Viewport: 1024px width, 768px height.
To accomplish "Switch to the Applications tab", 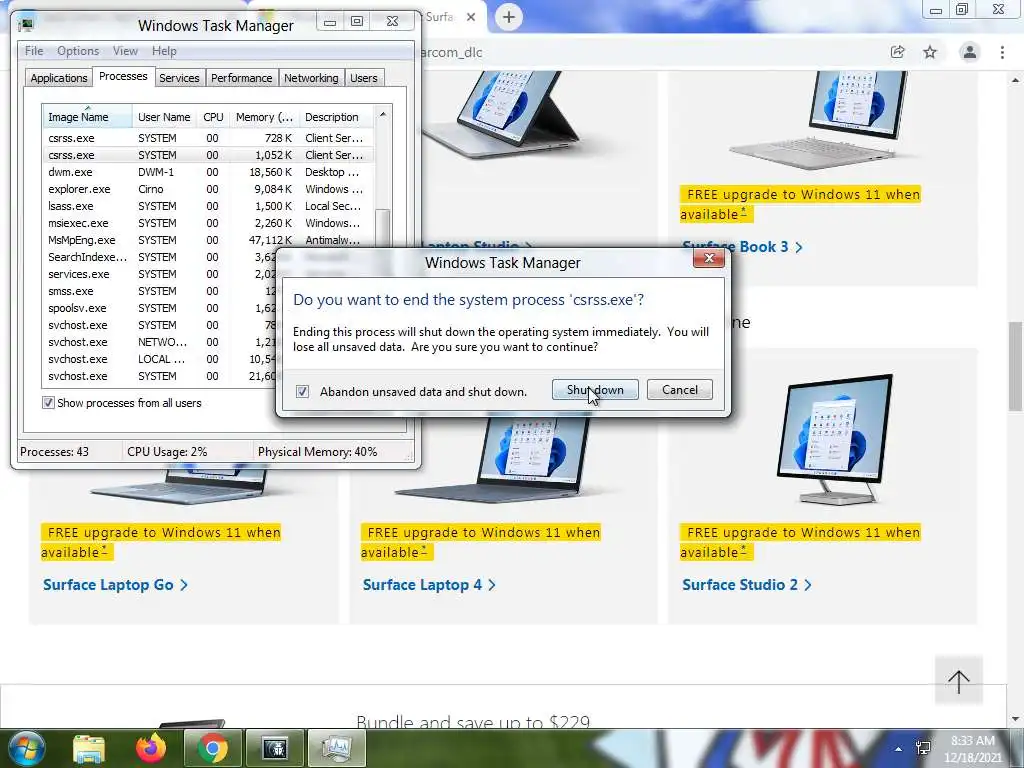I will pyautogui.click(x=58, y=78).
